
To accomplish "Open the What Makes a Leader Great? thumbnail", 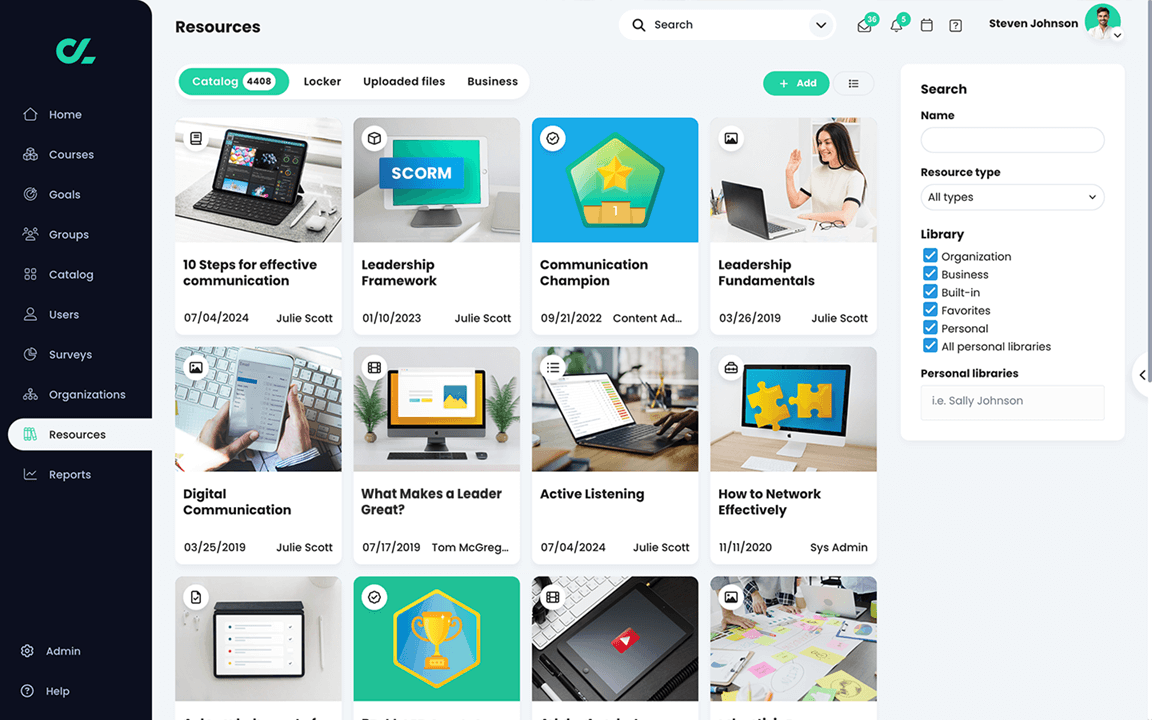I will [x=436, y=409].
